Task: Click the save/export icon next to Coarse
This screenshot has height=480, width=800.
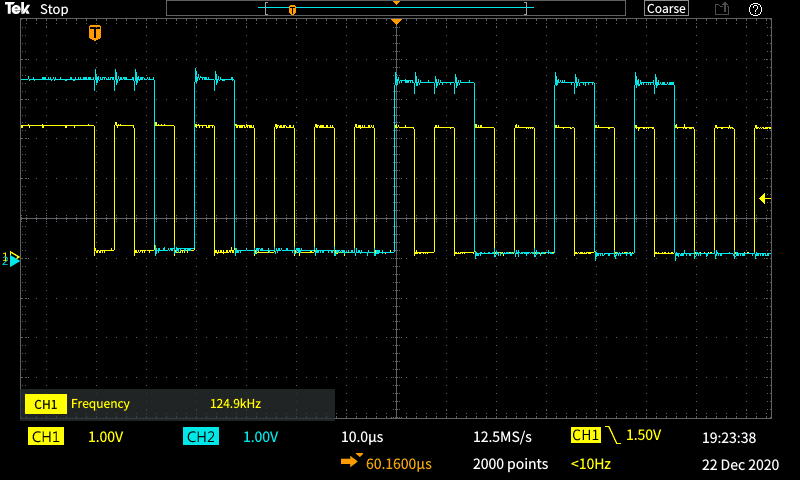Action: (x=721, y=9)
